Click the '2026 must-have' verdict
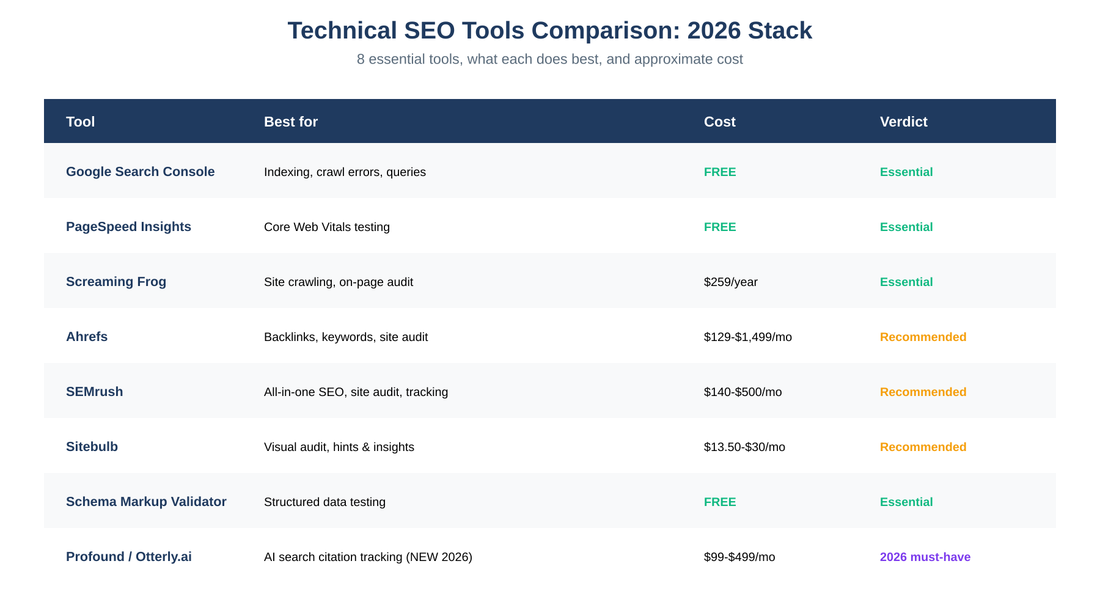 point(925,558)
